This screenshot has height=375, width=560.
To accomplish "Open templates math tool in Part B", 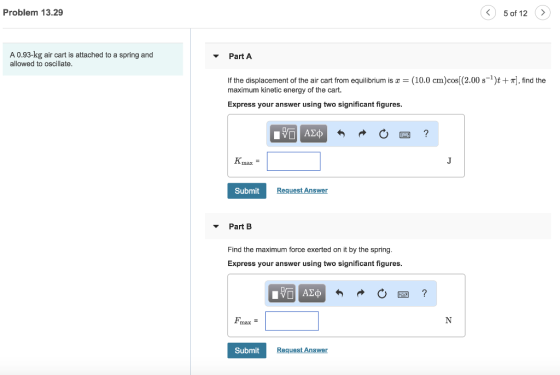I will tap(282, 294).
